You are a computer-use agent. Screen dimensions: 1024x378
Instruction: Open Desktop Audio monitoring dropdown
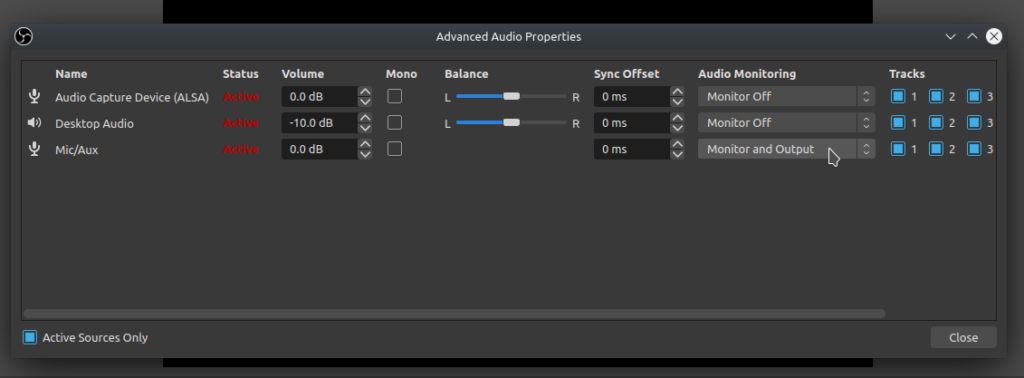pyautogui.click(x=786, y=123)
